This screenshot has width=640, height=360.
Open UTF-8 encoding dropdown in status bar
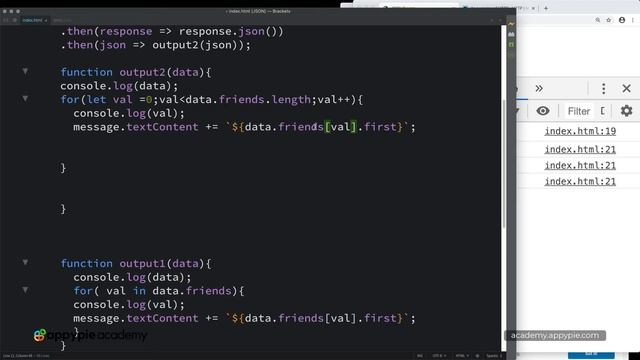tap(439, 356)
